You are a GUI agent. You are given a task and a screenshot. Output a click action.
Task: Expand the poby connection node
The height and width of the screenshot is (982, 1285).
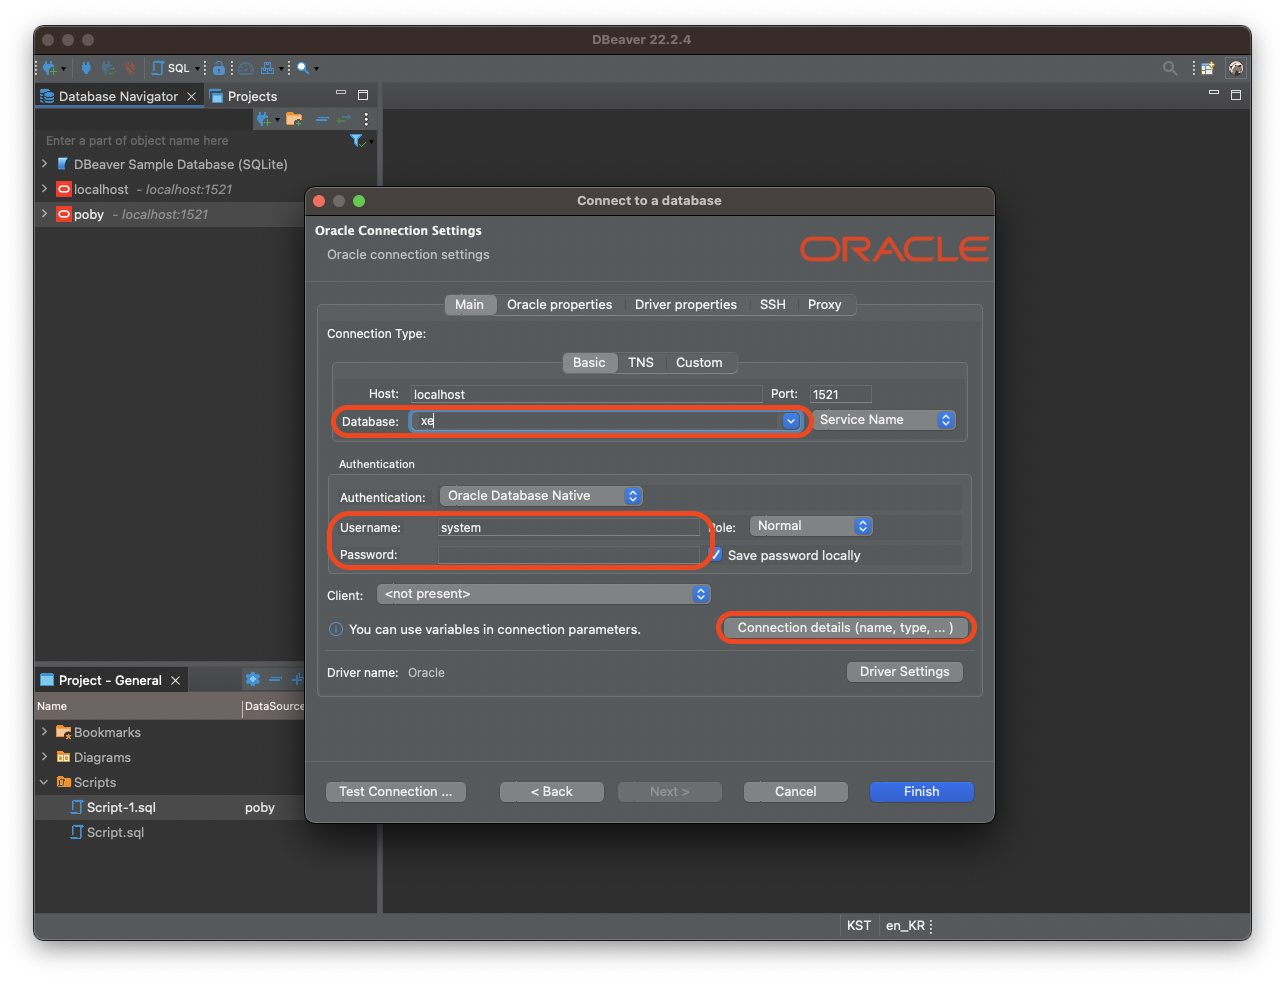pyautogui.click(x=44, y=214)
